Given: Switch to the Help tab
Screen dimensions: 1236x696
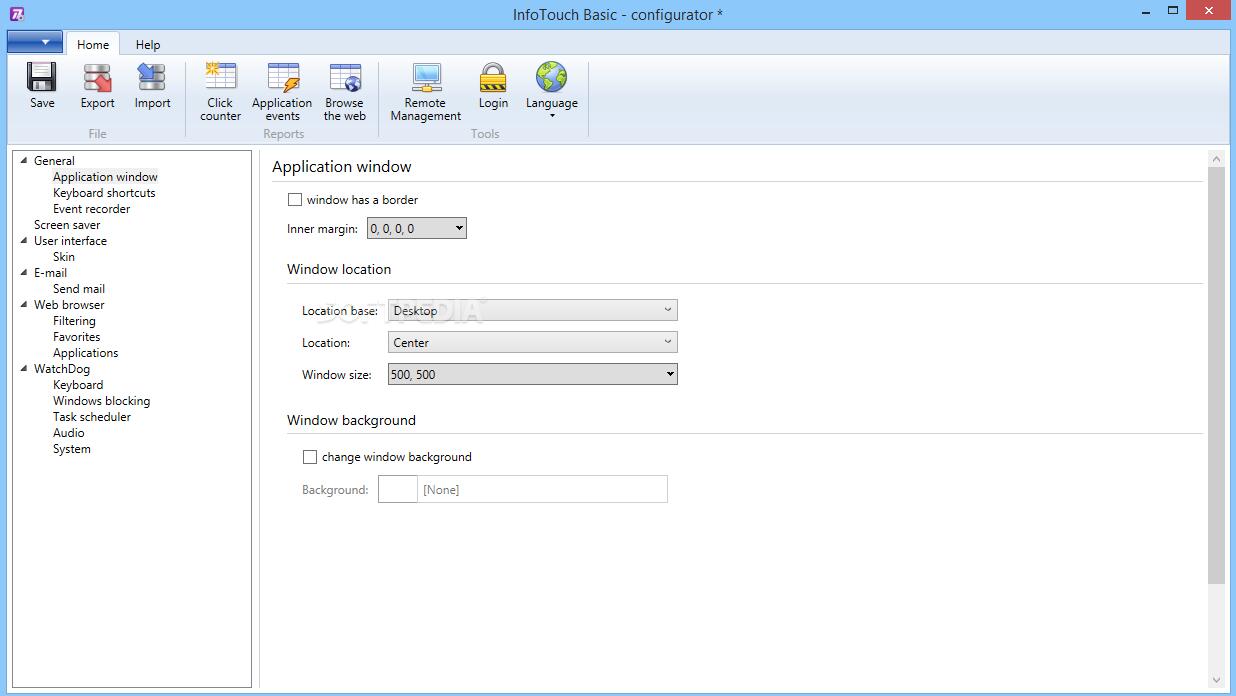Looking at the screenshot, I should (147, 44).
